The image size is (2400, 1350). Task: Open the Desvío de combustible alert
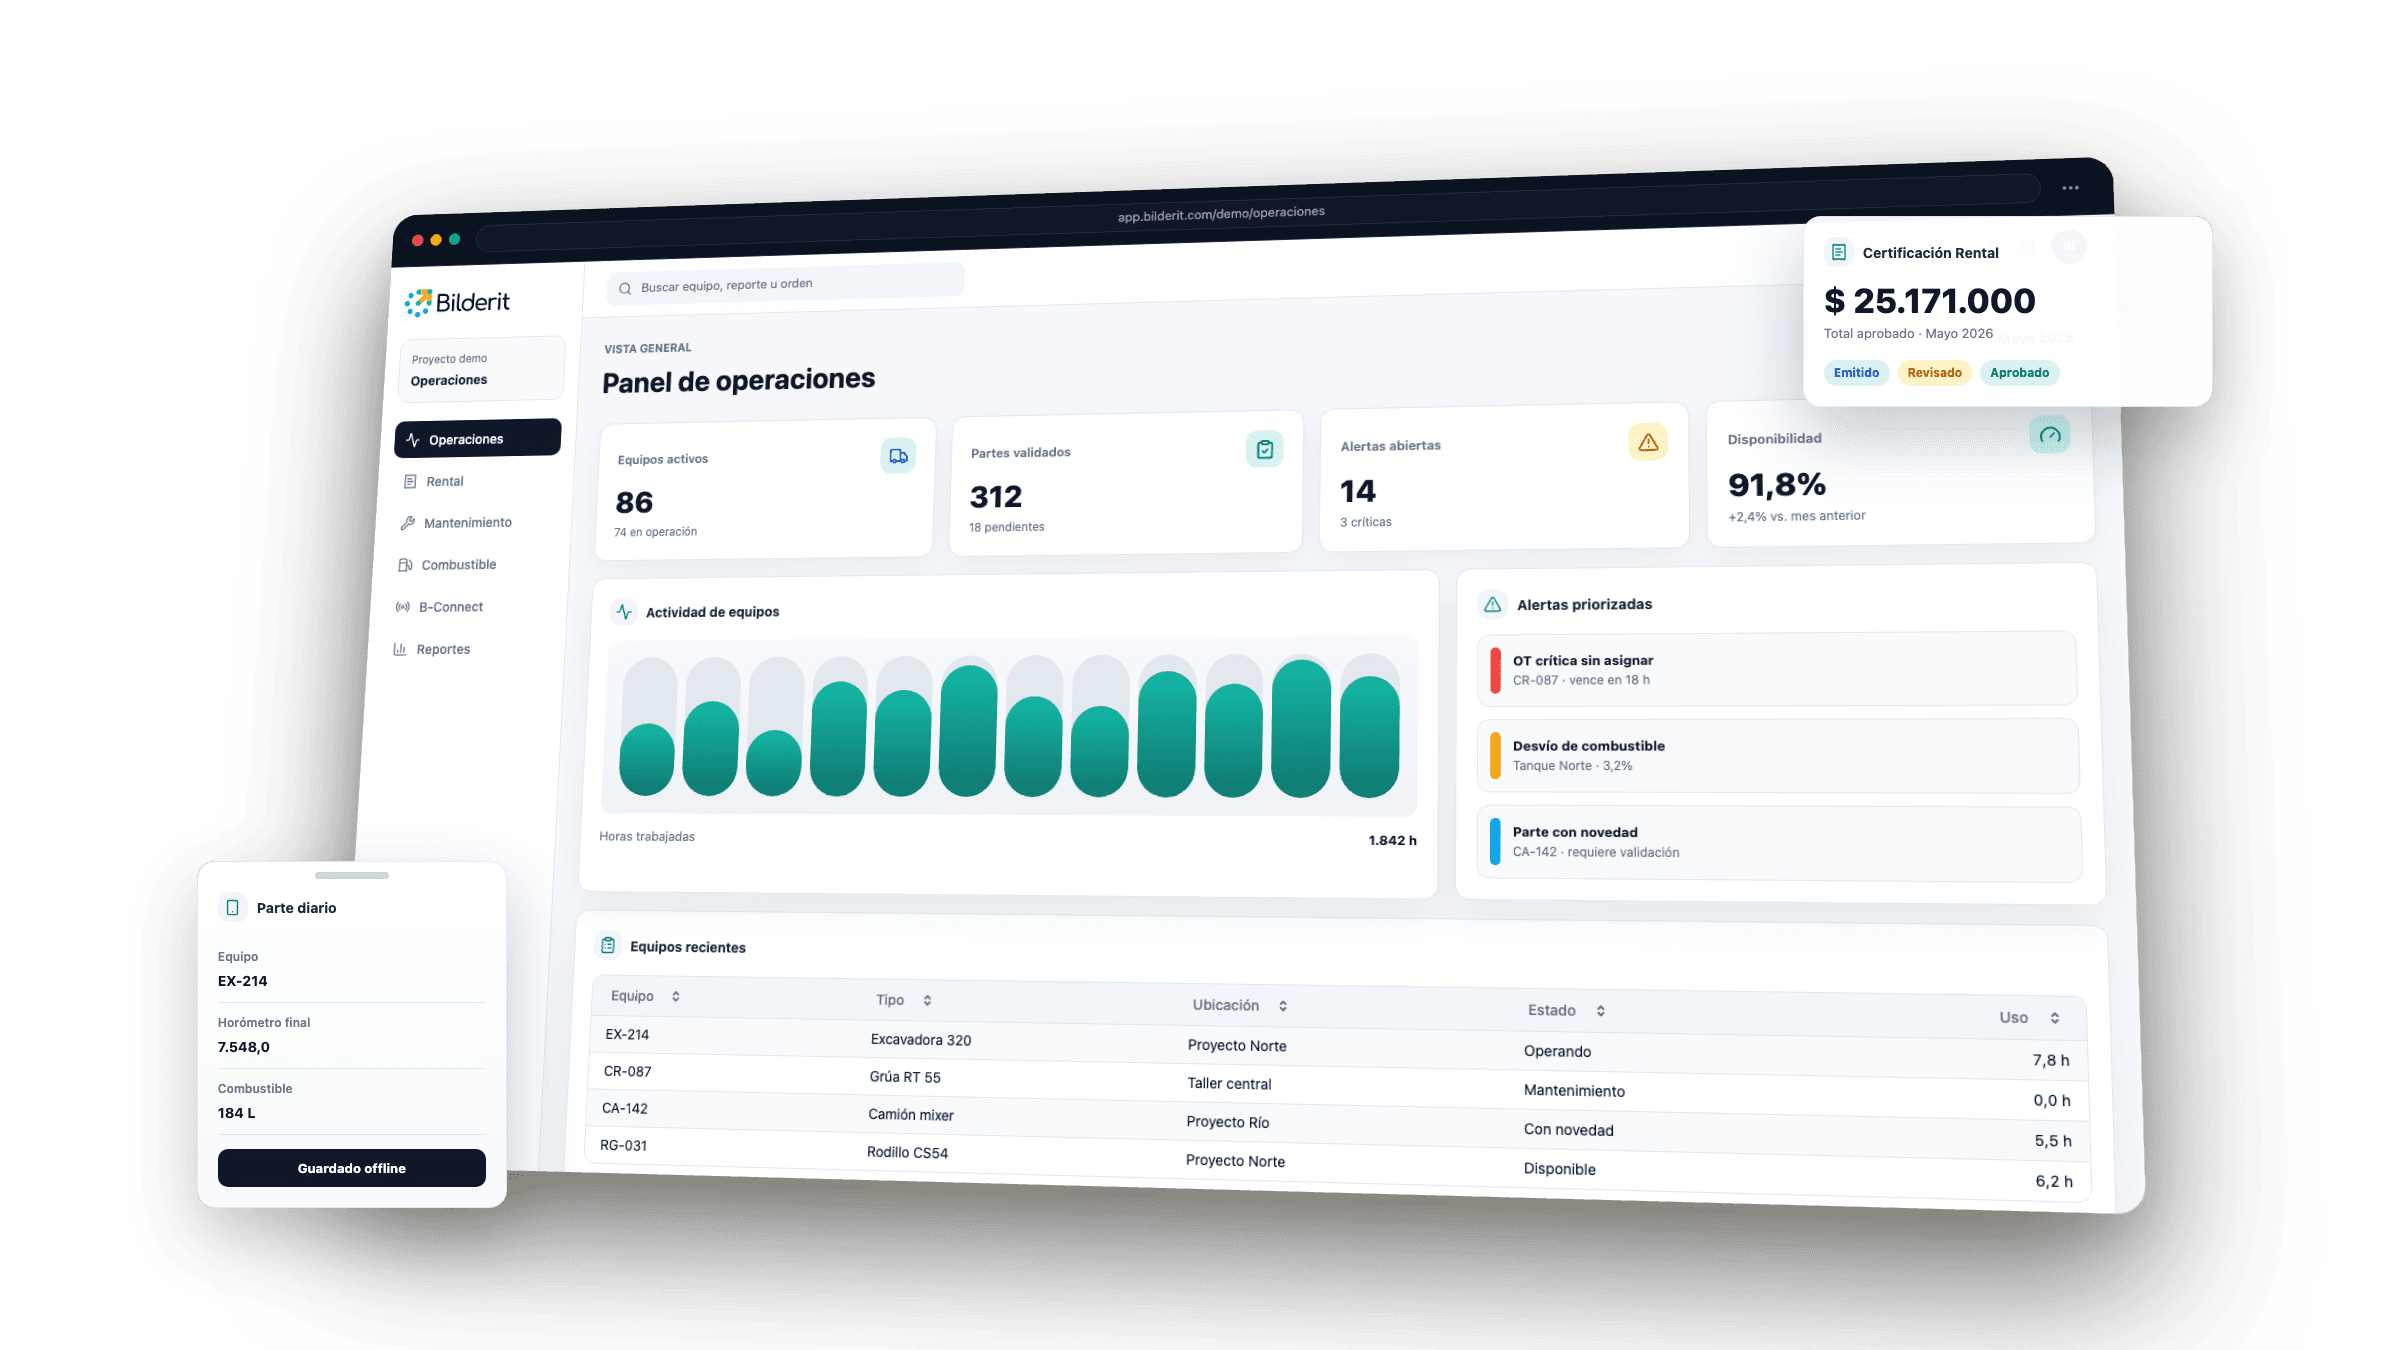1778,755
